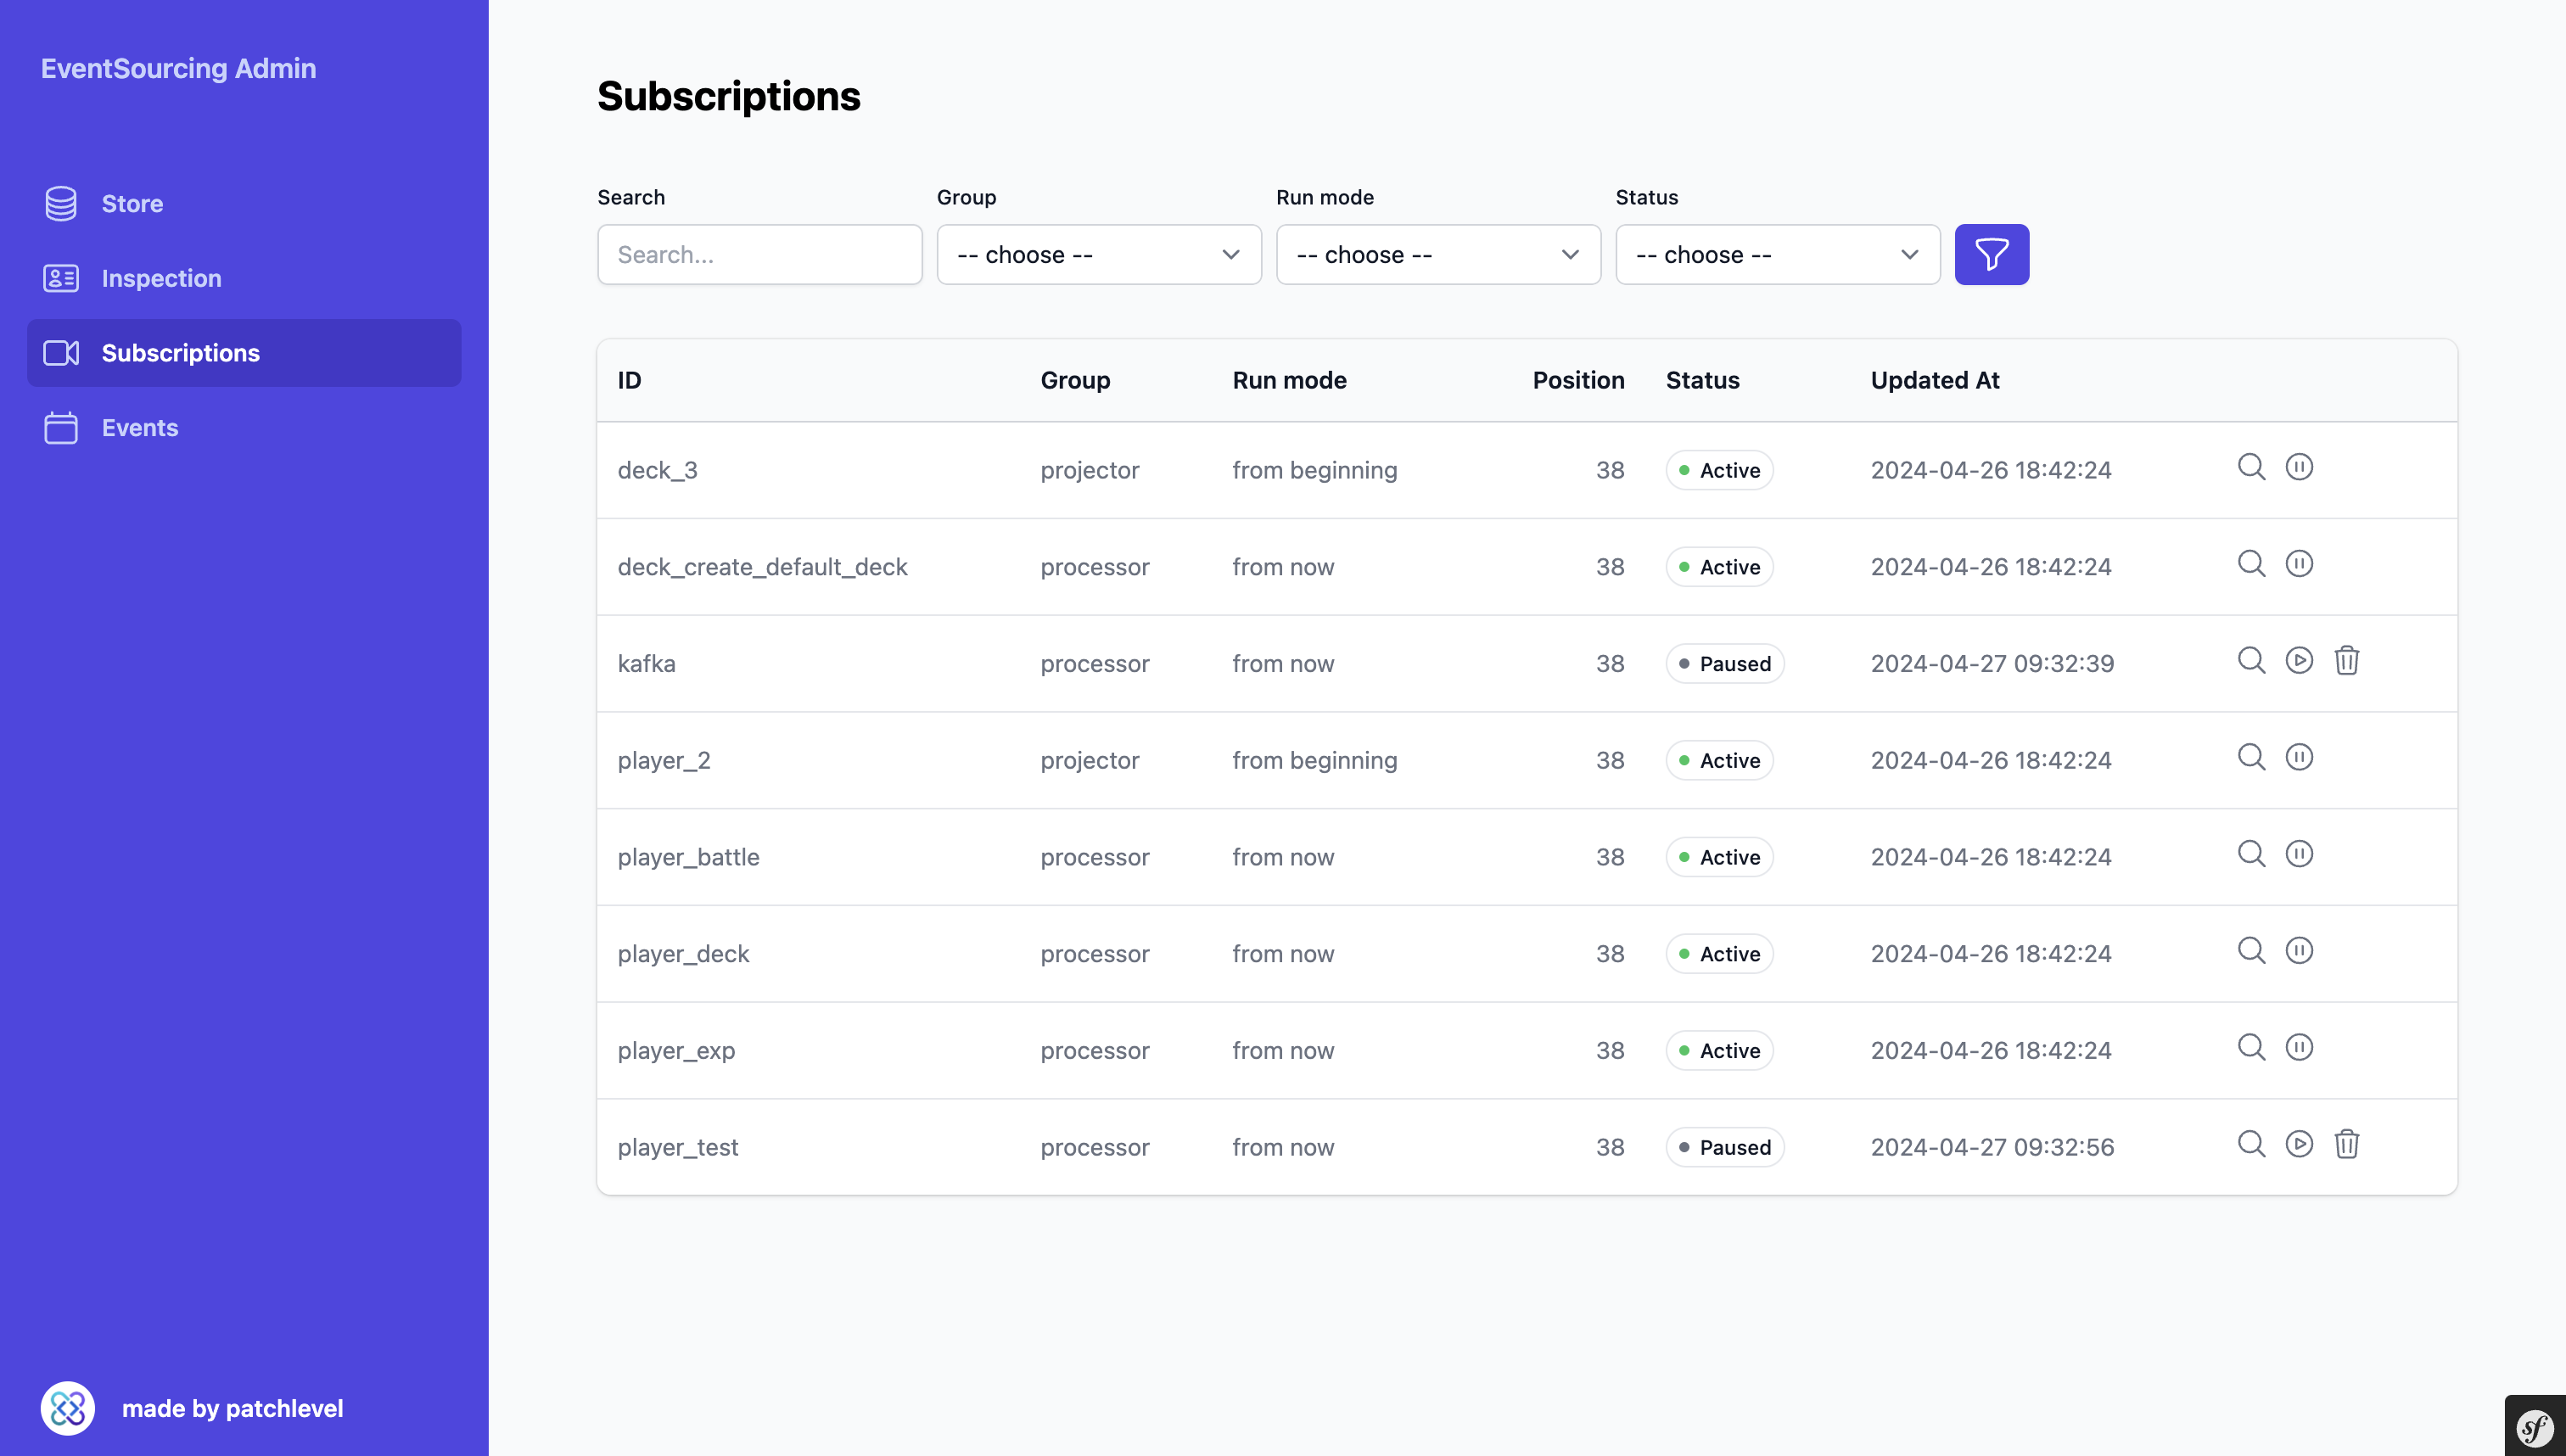Screen dimensions: 2566x1456
Task: Click the player_exp ID cell
Action: point(676,1050)
